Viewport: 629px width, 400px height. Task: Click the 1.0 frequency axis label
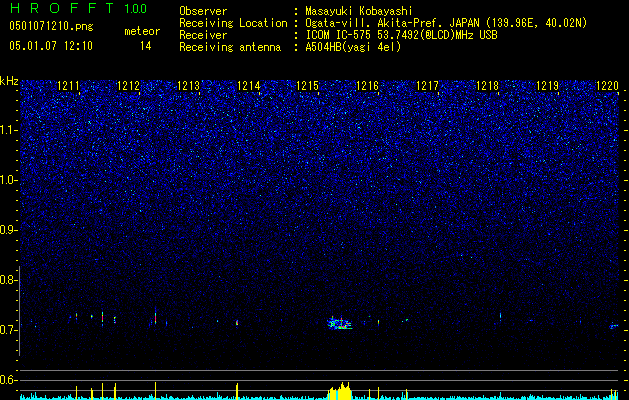pyautogui.click(x=9, y=180)
